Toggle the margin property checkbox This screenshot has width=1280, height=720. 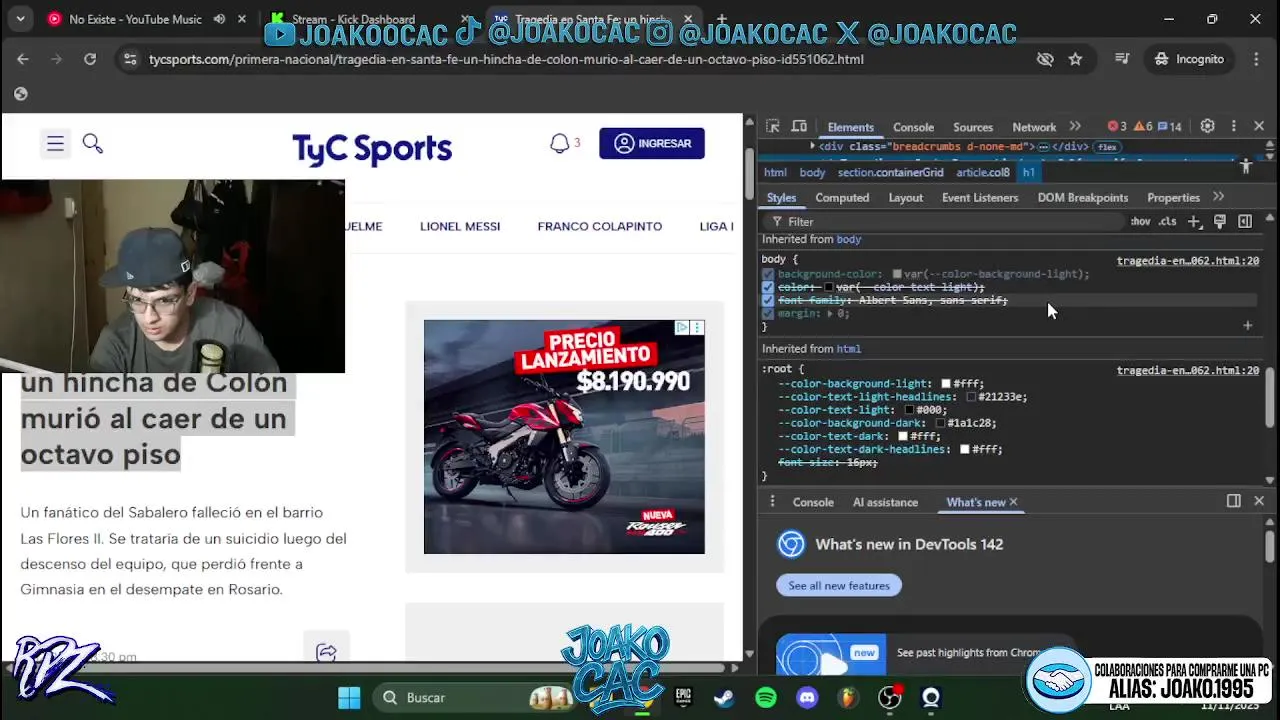pos(768,313)
